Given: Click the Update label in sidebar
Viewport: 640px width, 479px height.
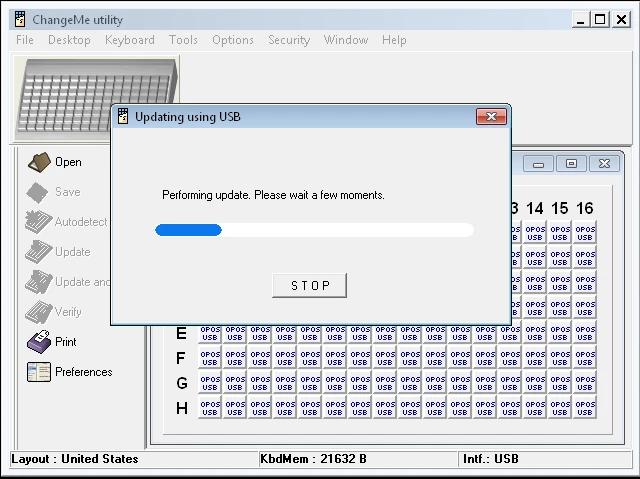Looking at the screenshot, I should point(73,252).
